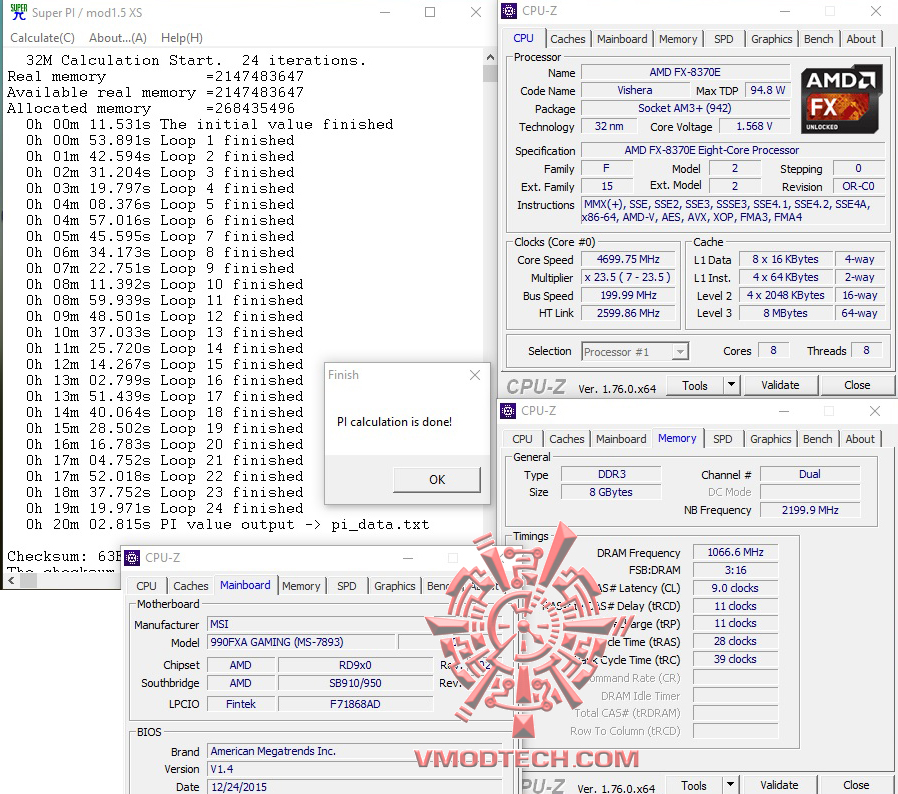898x794 pixels.
Task: Select About tab in the Memory CPU-Z window
Action: point(860,439)
